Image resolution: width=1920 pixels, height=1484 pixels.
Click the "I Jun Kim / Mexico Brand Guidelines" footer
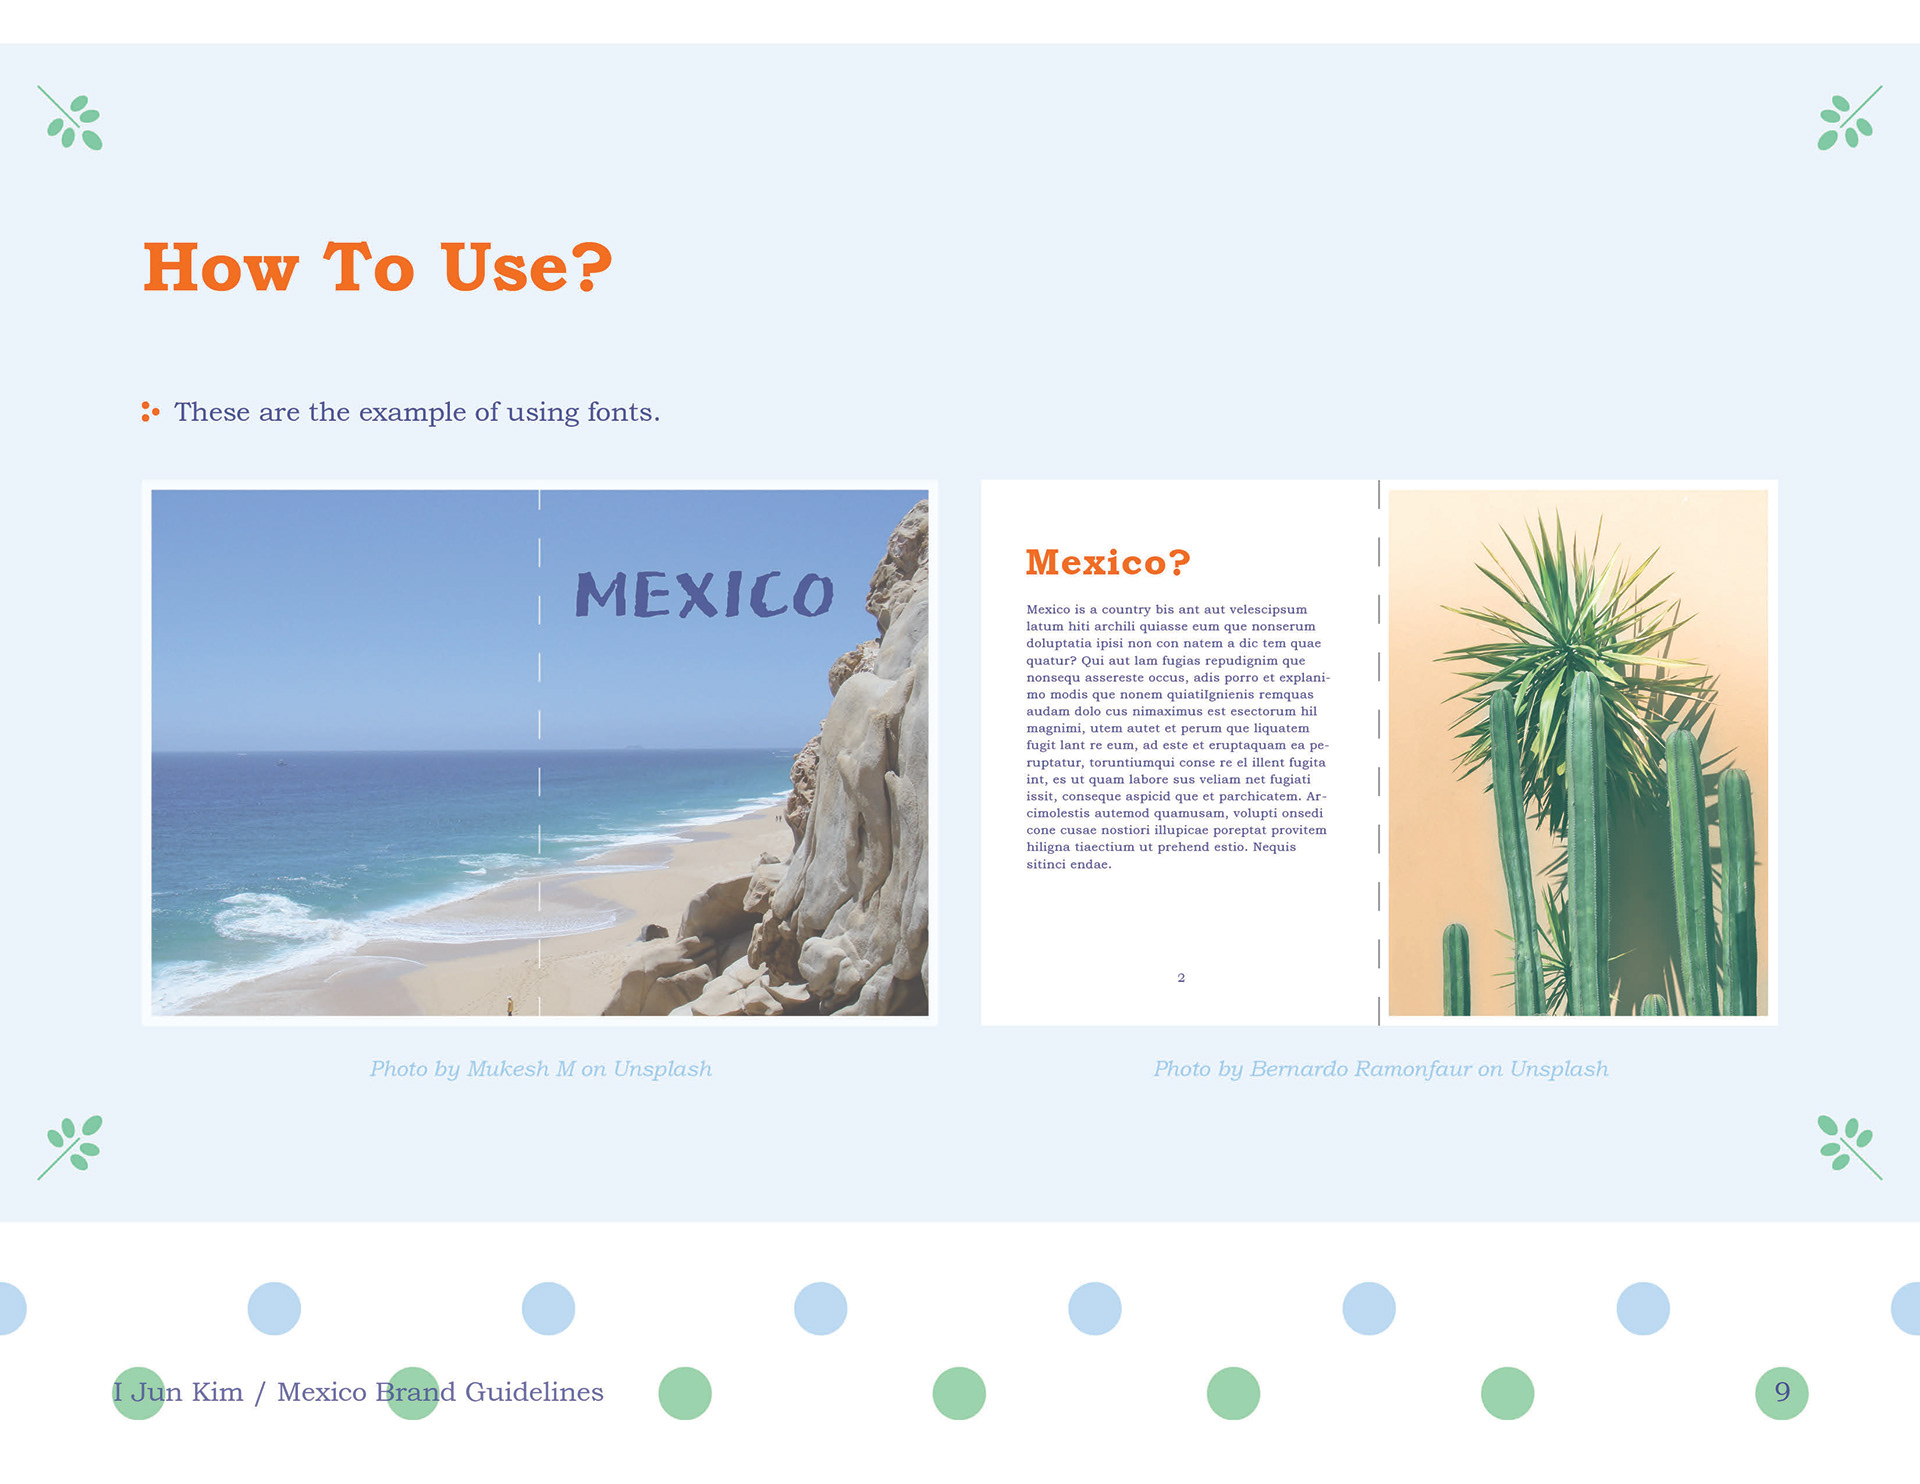[358, 1392]
